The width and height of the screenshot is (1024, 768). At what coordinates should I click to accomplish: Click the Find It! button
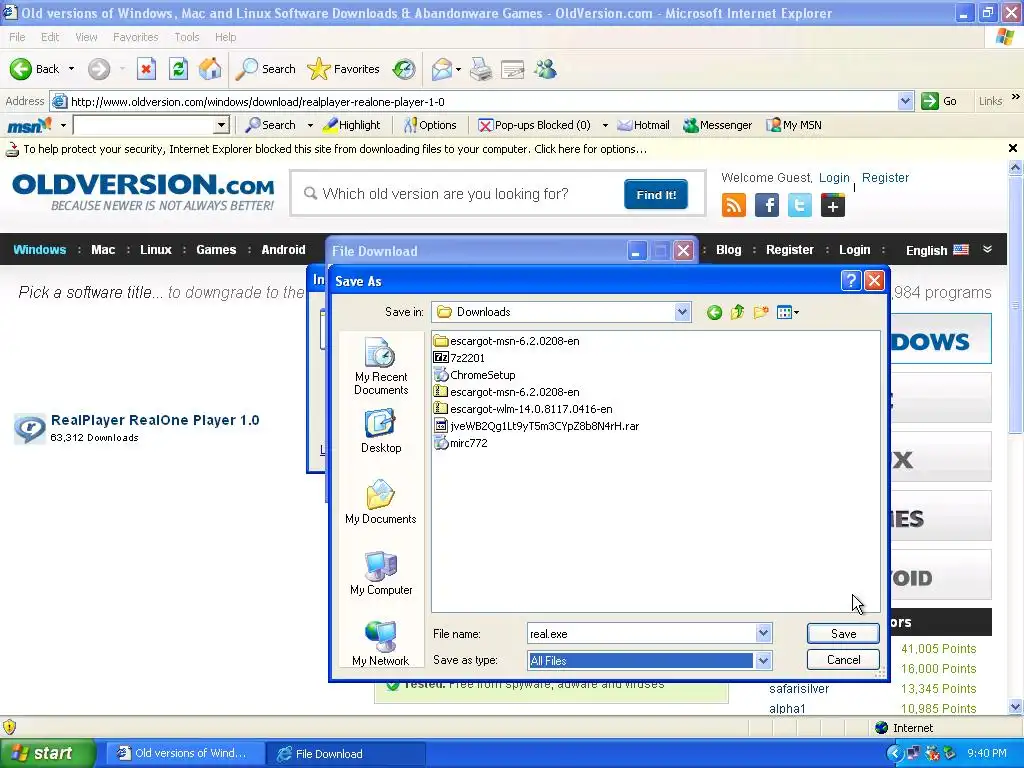coord(656,195)
